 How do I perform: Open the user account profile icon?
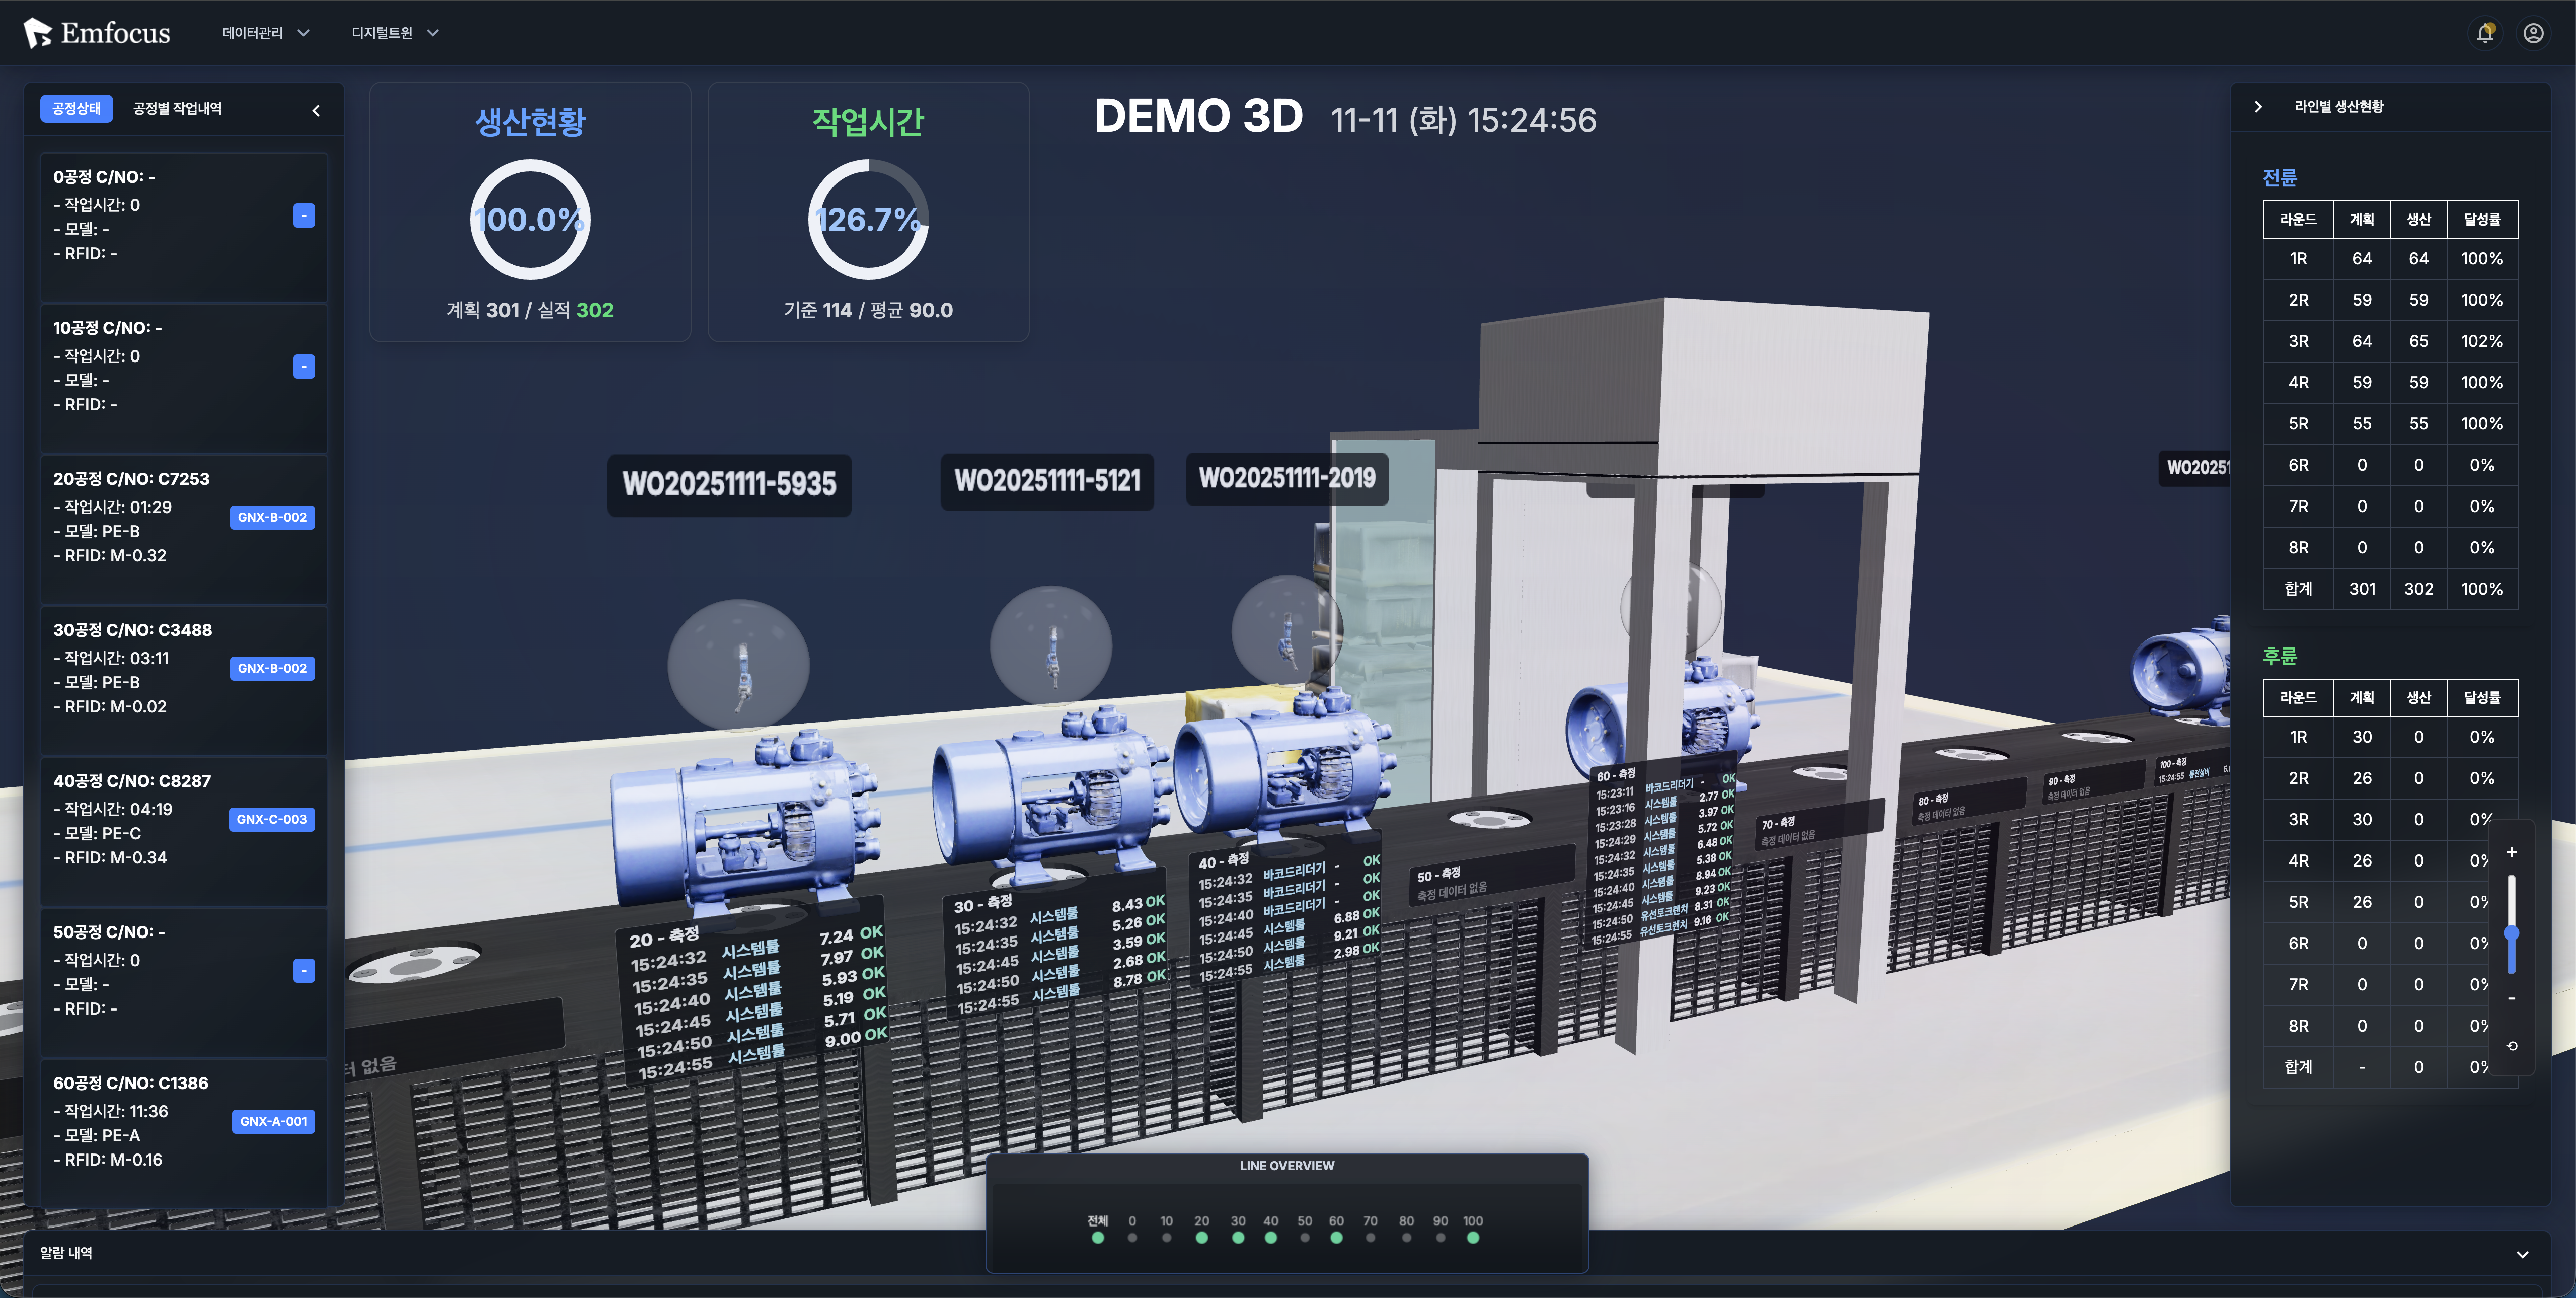click(2533, 33)
